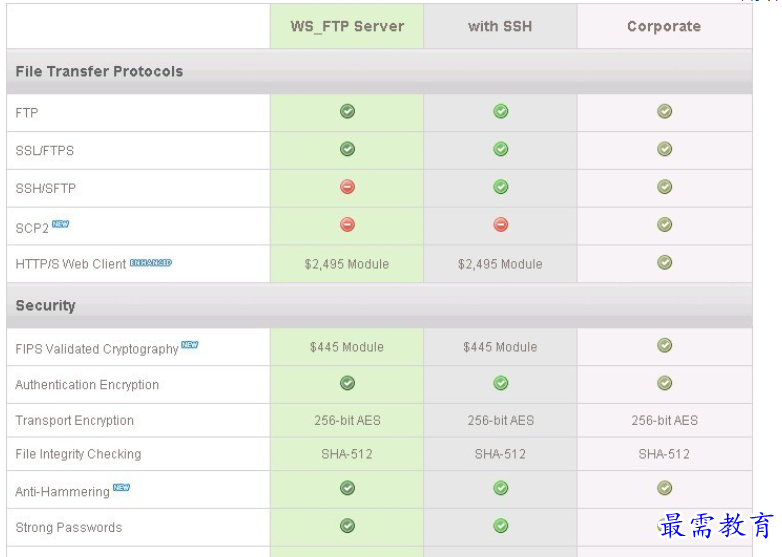Click SSH/SFTP check icon in Corporate column
The width and height of the screenshot is (782, 557).
click(x=664, y=186)
